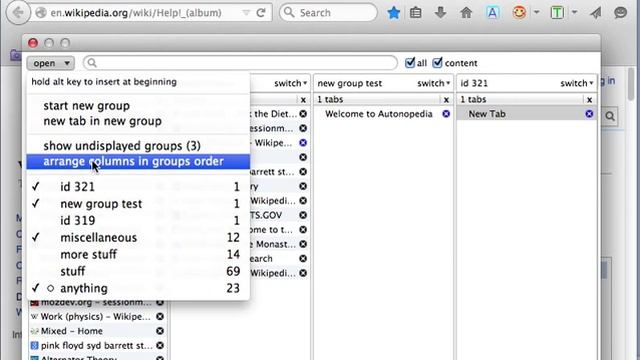640x360 pixels.
Task: Select Mixed – Home row
Action: point(98,331)
